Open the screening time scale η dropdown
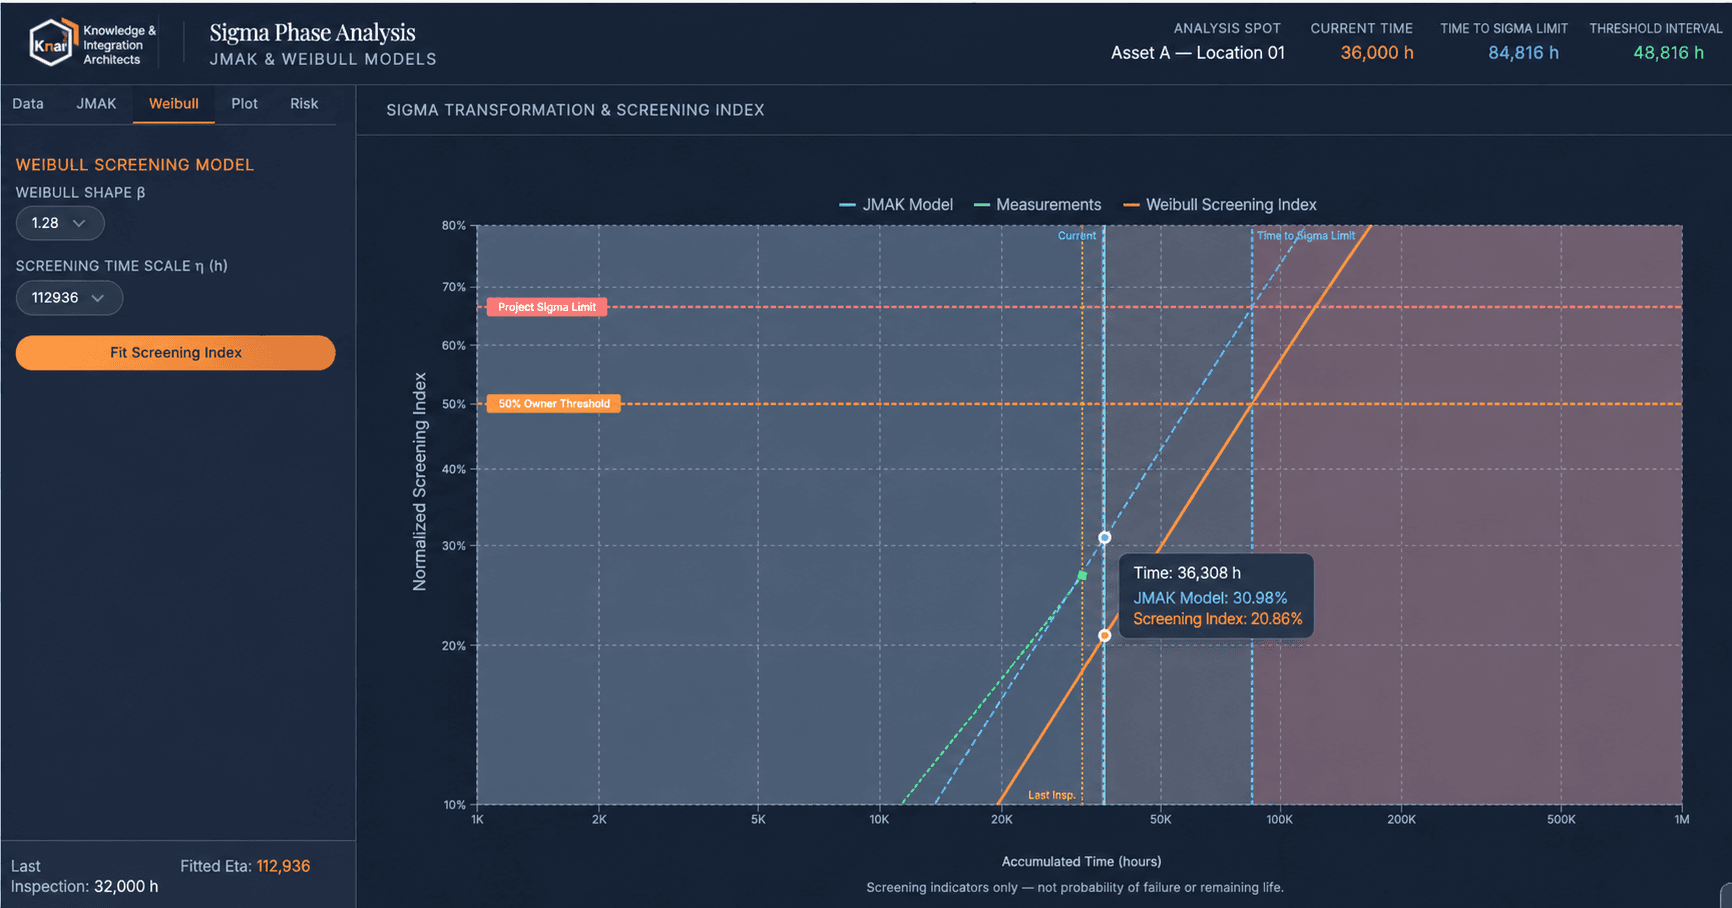 tap(69, 298)
